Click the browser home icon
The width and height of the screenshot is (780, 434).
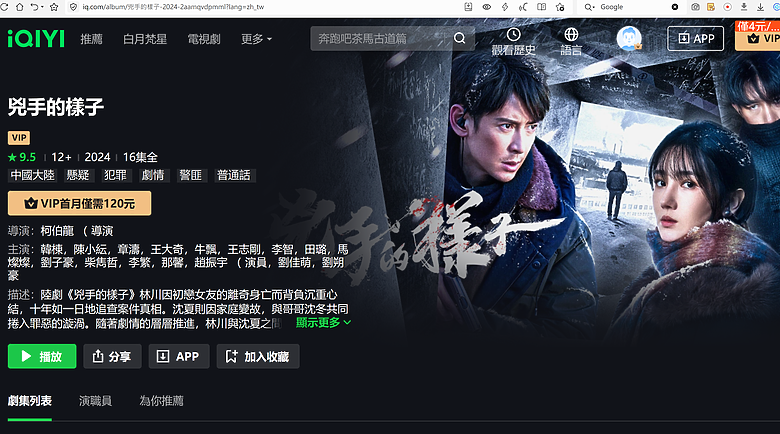click(19, 7)
